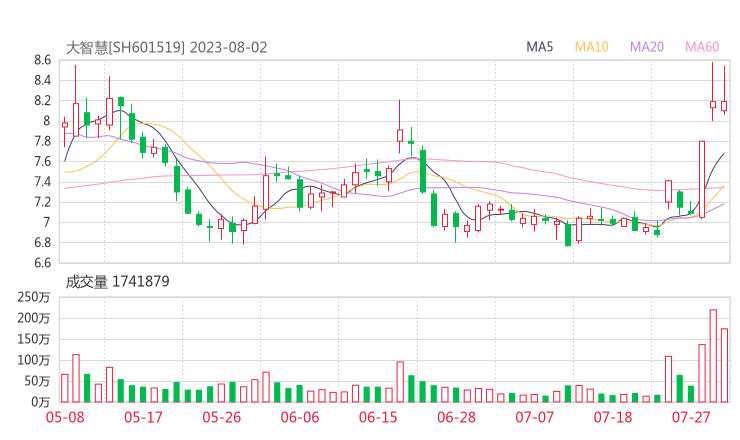The height and width of the screenshot is (440, 740).
Task: Click the 0万 volume axis label
Action: point(41,402)
